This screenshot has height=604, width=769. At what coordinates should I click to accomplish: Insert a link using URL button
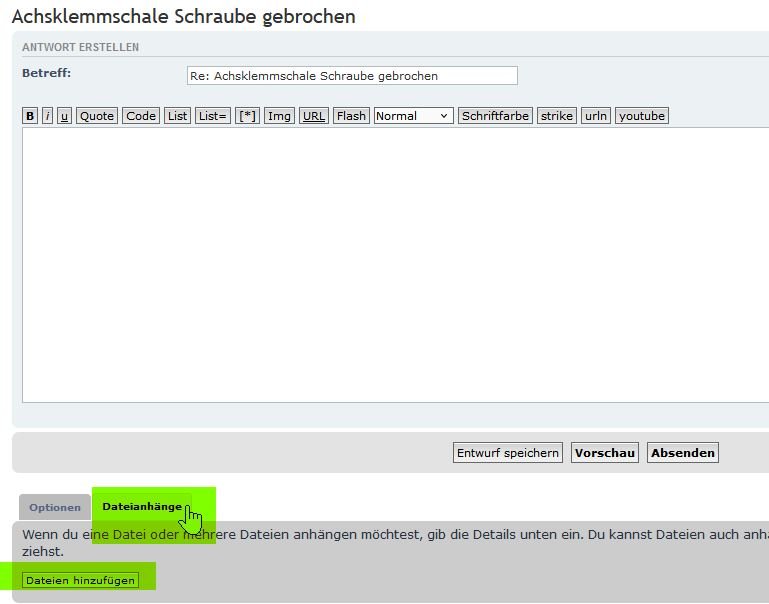pos(314,116)
